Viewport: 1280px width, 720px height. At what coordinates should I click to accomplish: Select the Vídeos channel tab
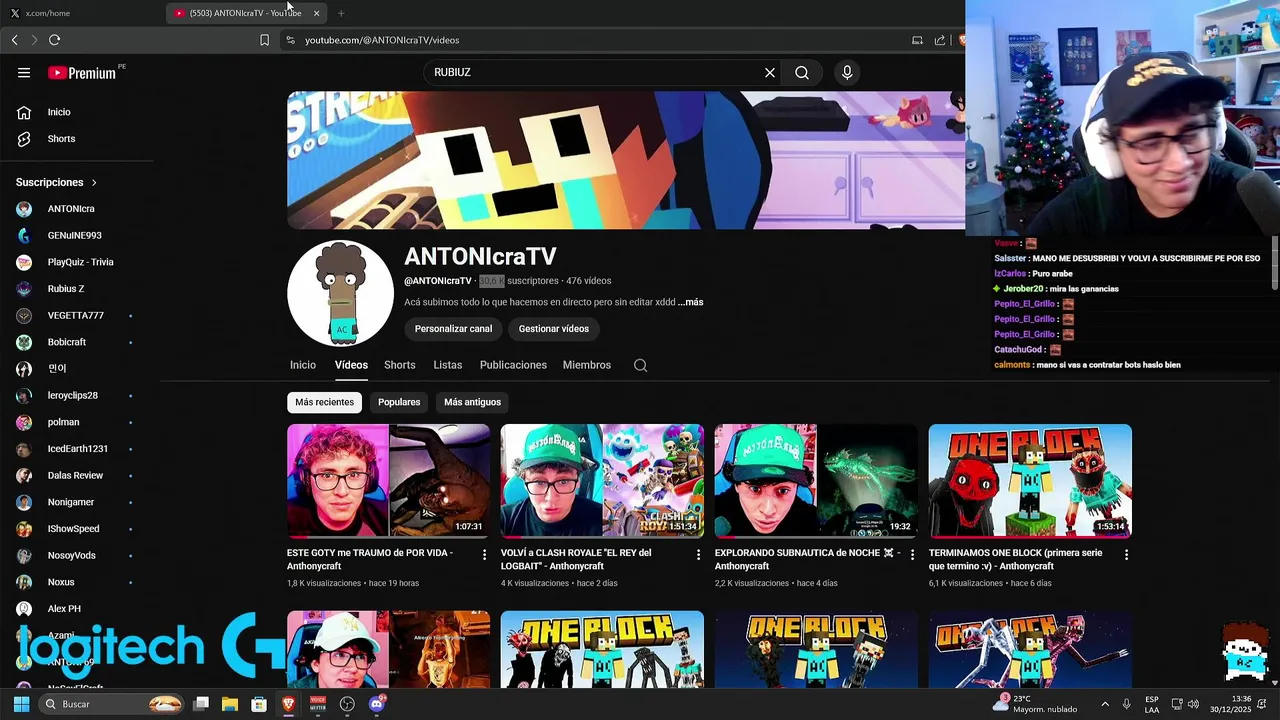coord(351,365)
